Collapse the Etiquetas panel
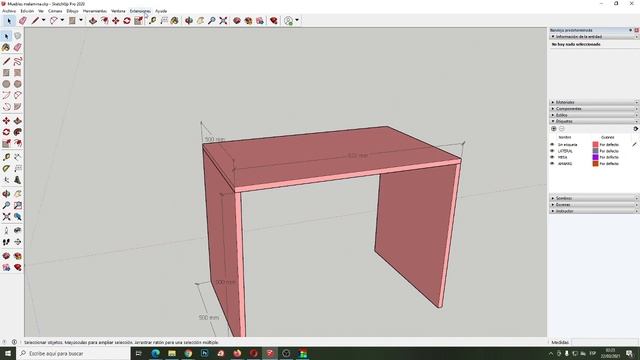Image resolution: width=640 pixels, height=360 pixels. [593, 121]
